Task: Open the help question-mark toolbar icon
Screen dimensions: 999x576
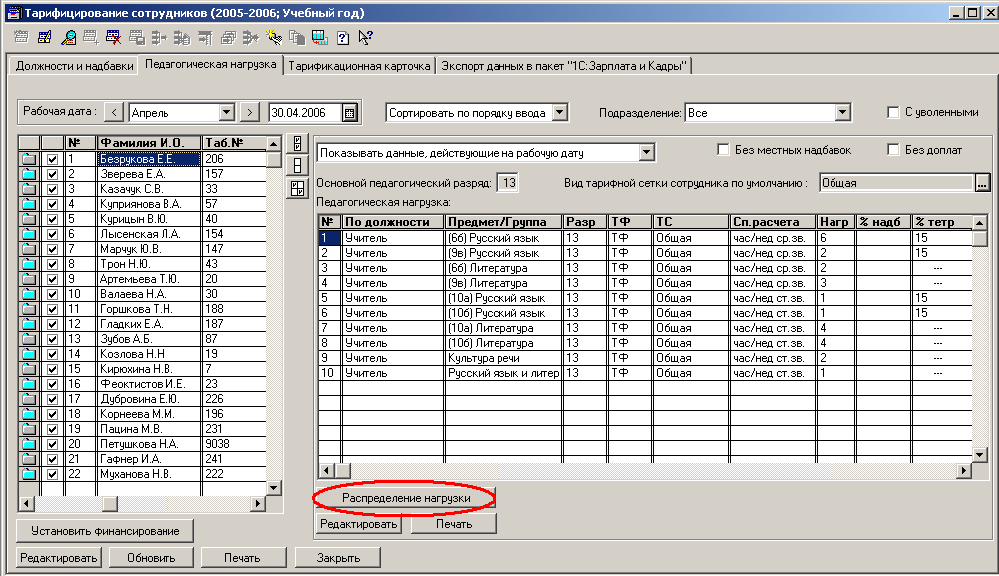Action: point(342,39)
